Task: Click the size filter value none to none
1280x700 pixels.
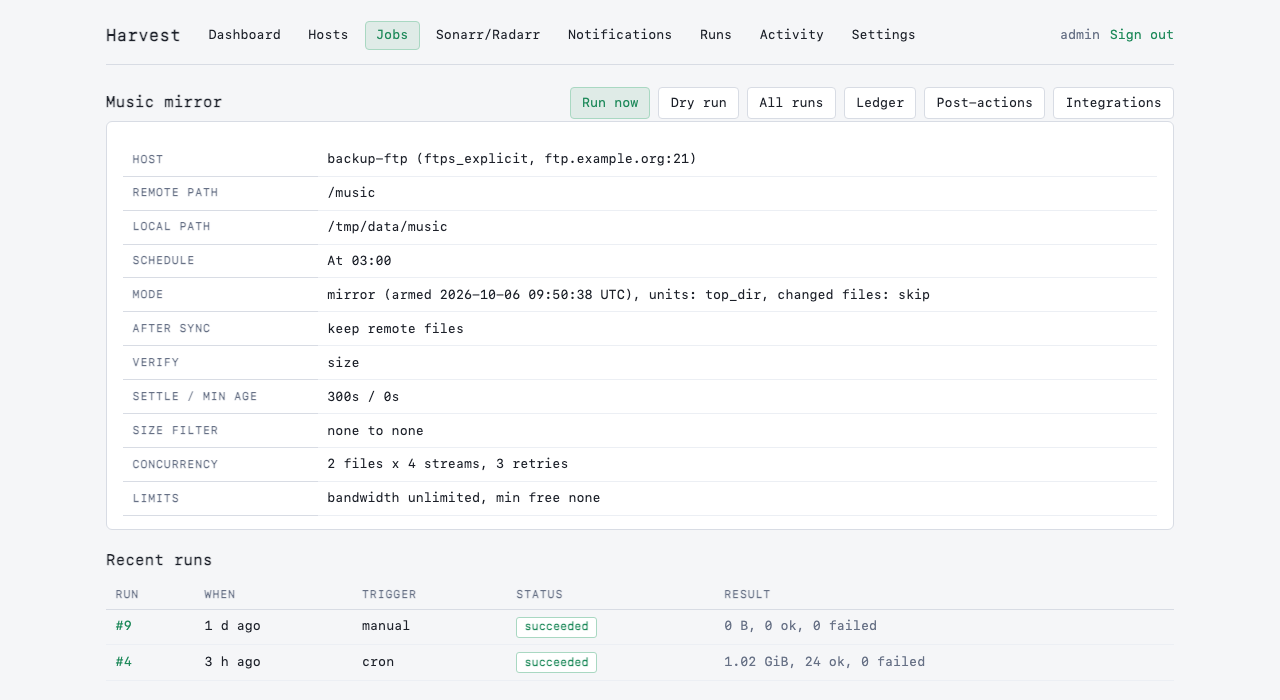Action: click(375, 431)
